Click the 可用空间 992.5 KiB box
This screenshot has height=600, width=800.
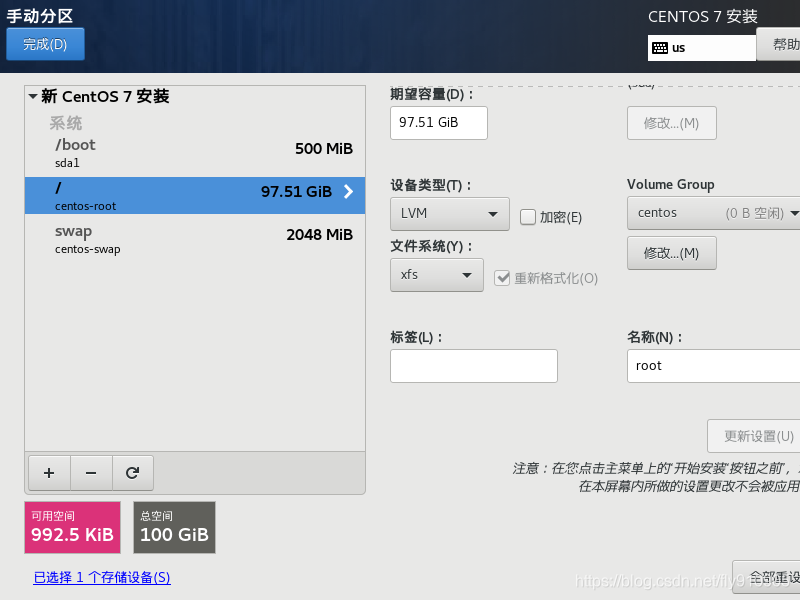72,527
